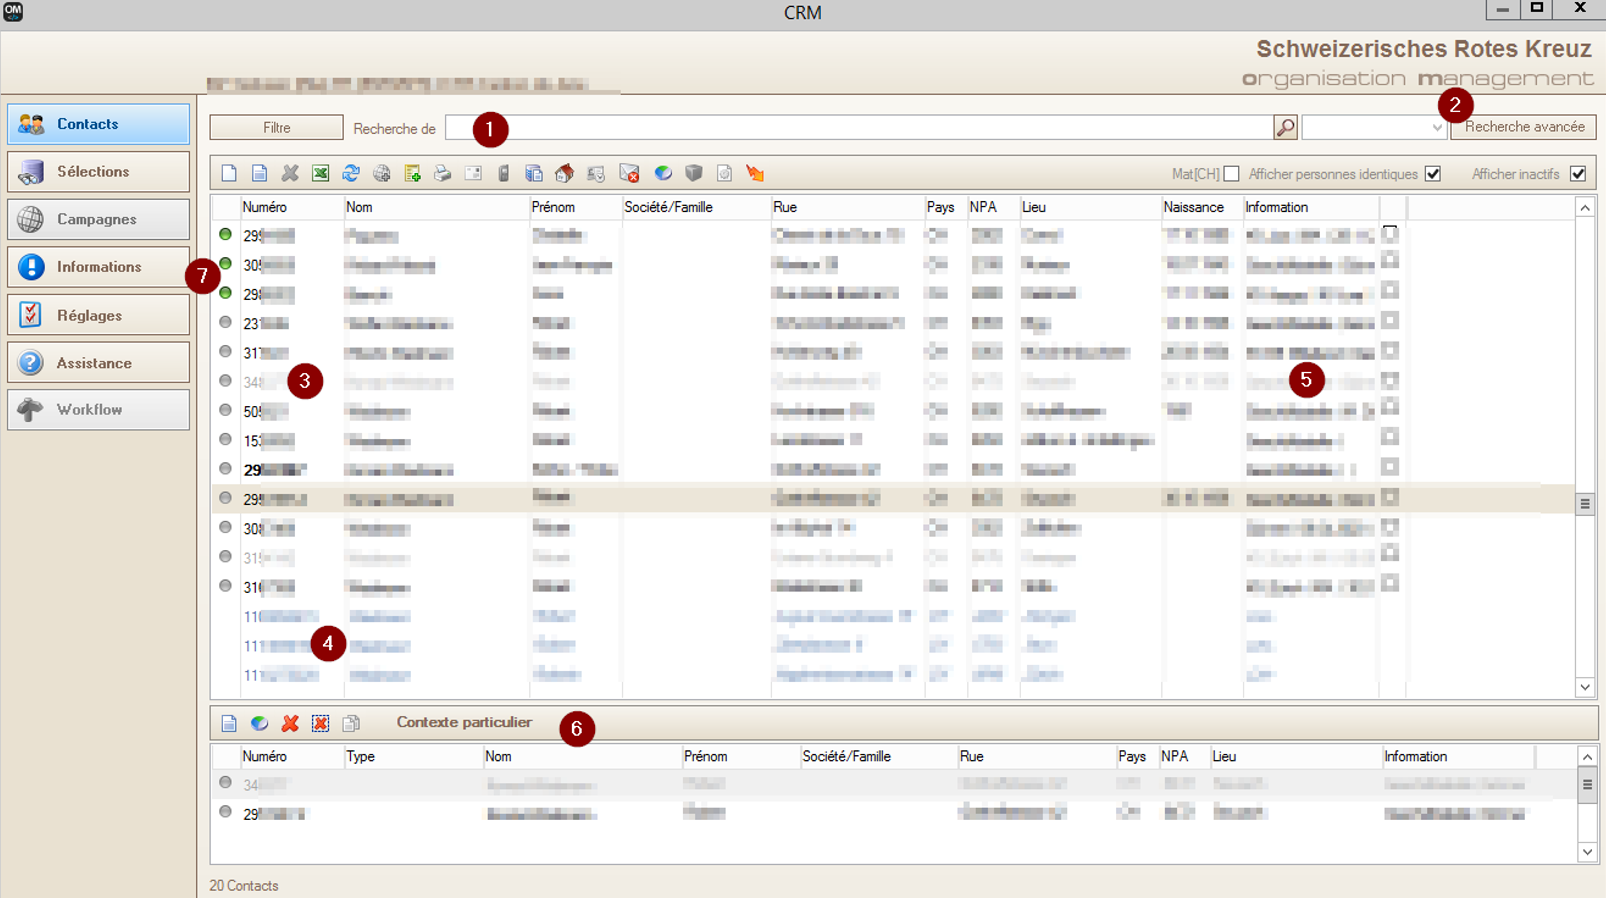The width and height of the screenshot is (1606, 898).
Task: Export the list with the Excel icon
Action: pyautogui.click(x=320, y=174)
